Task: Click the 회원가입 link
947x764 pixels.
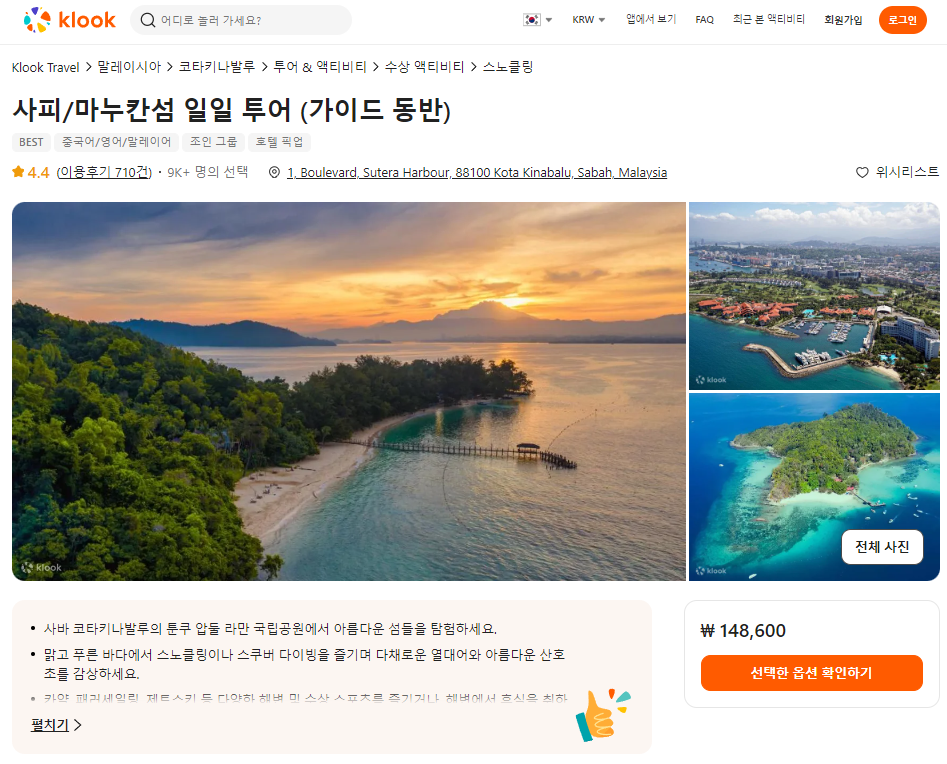Action: pos(843,20)
